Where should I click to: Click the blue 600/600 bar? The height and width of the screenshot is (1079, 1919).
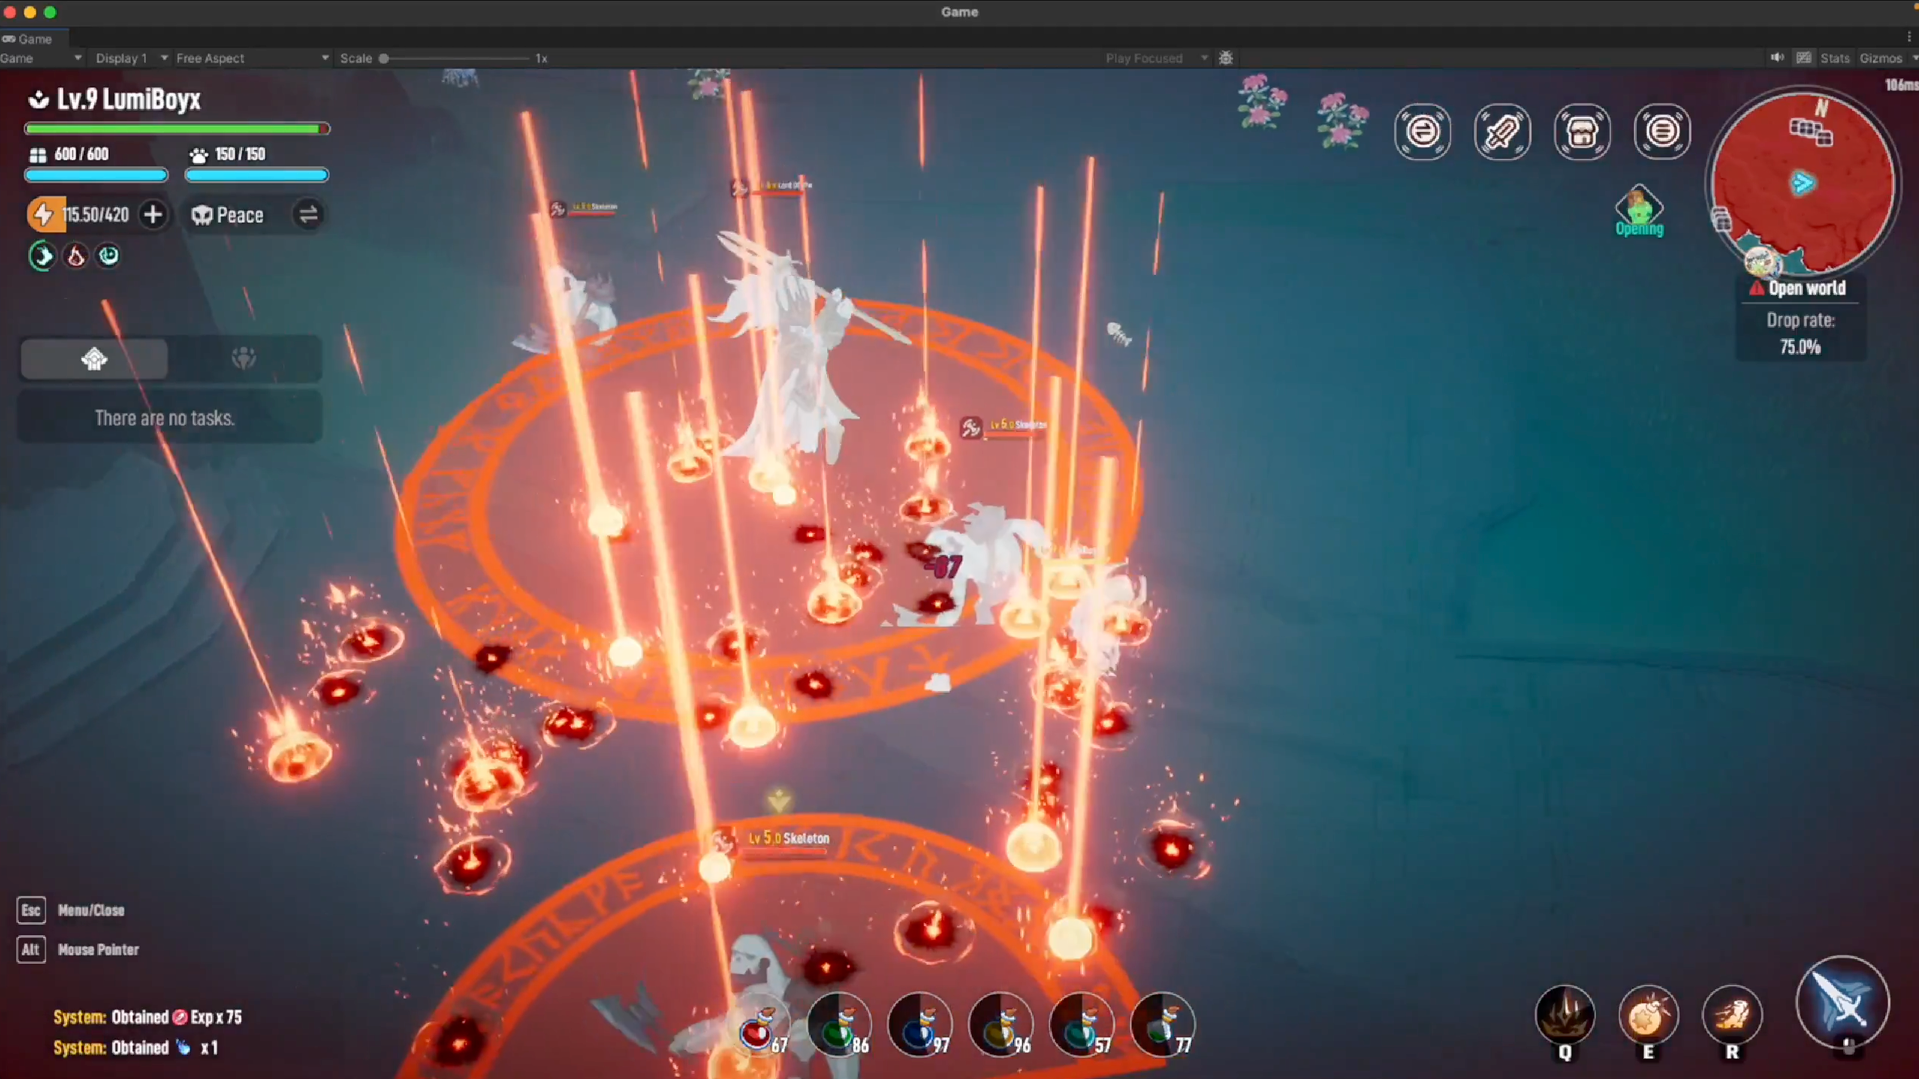point(96,175)
